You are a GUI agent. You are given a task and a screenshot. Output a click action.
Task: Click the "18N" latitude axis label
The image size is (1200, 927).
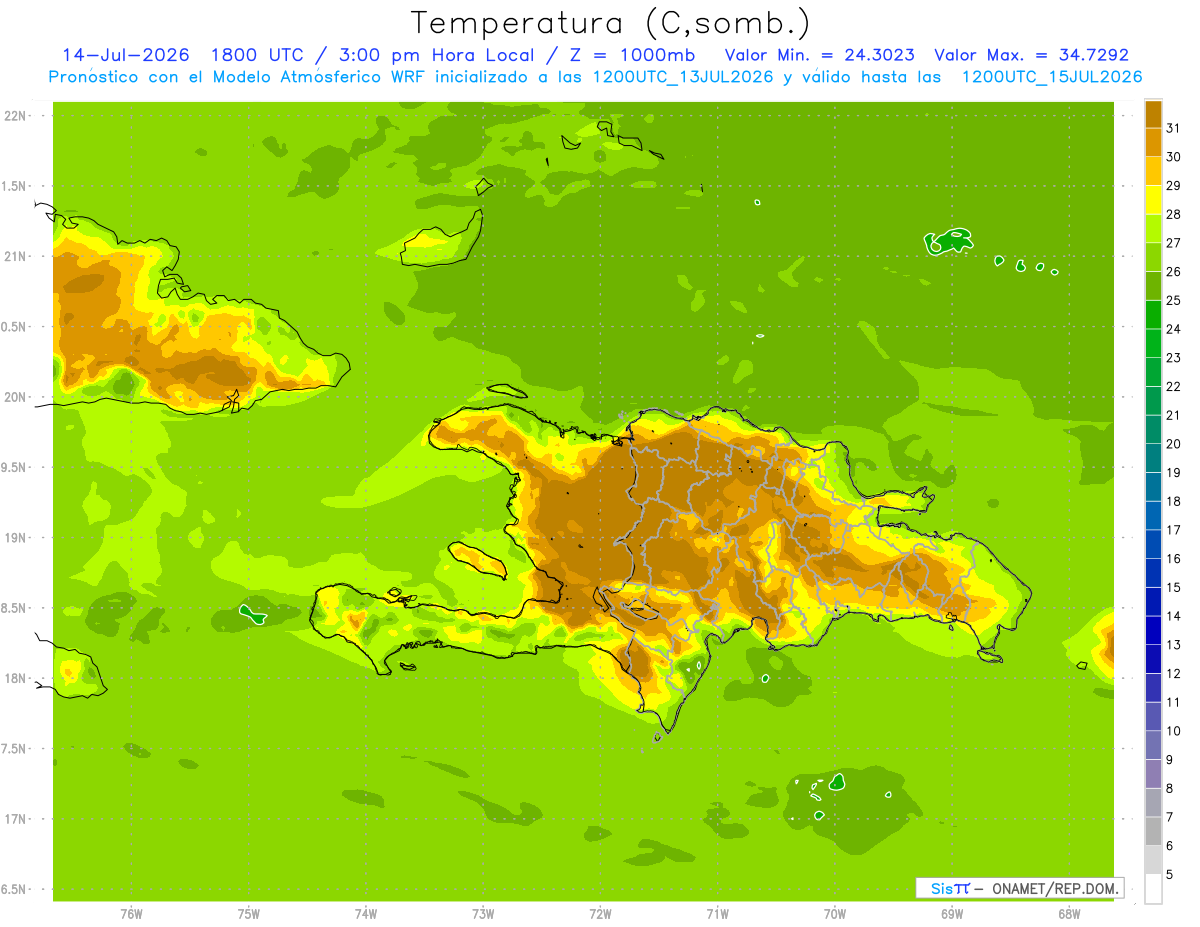pos(15,679)
